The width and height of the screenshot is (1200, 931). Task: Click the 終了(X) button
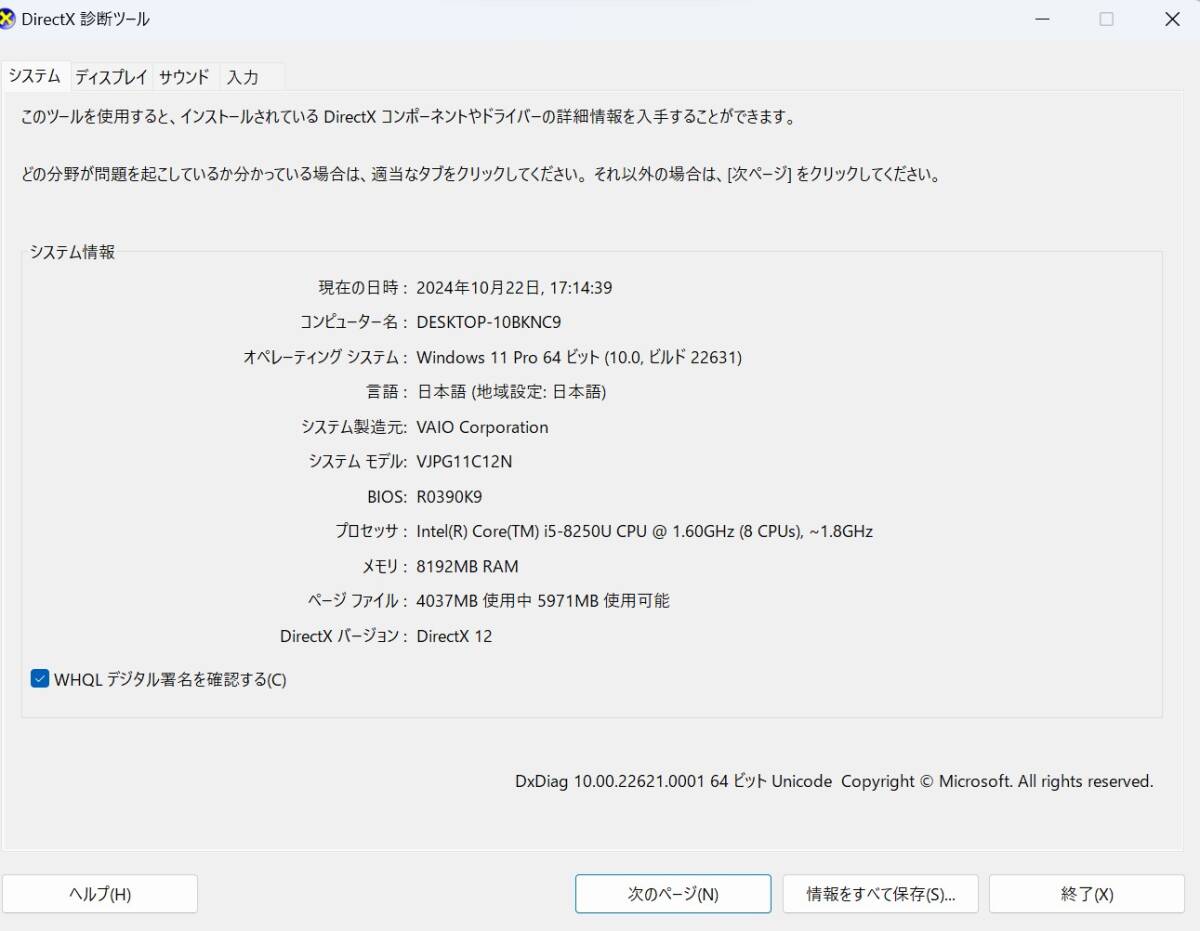[1087, 894]
